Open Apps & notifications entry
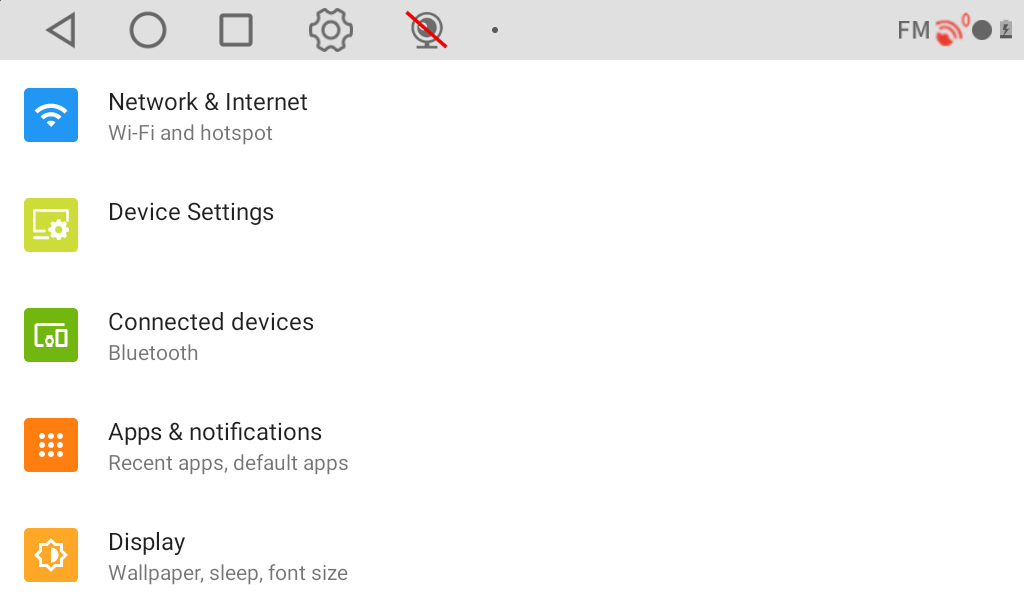This screenshot has height=600, width=1024. pyautogui.click(x=512, y=445)
